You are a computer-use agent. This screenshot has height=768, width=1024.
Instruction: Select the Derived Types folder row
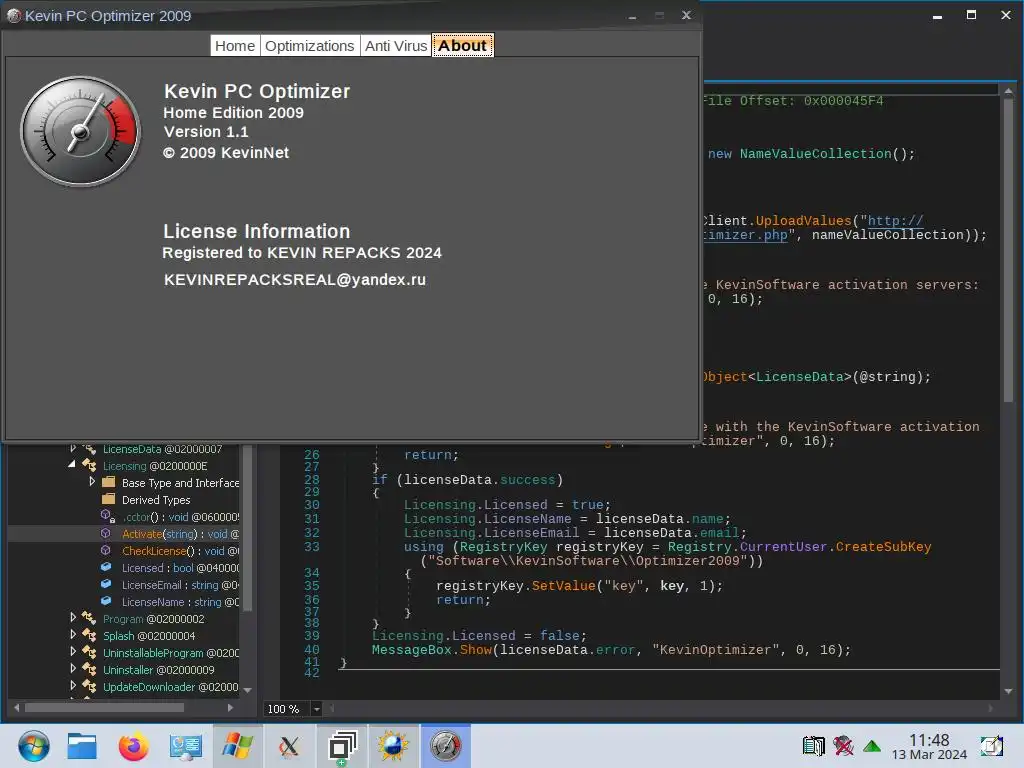[x=156, y=500]
